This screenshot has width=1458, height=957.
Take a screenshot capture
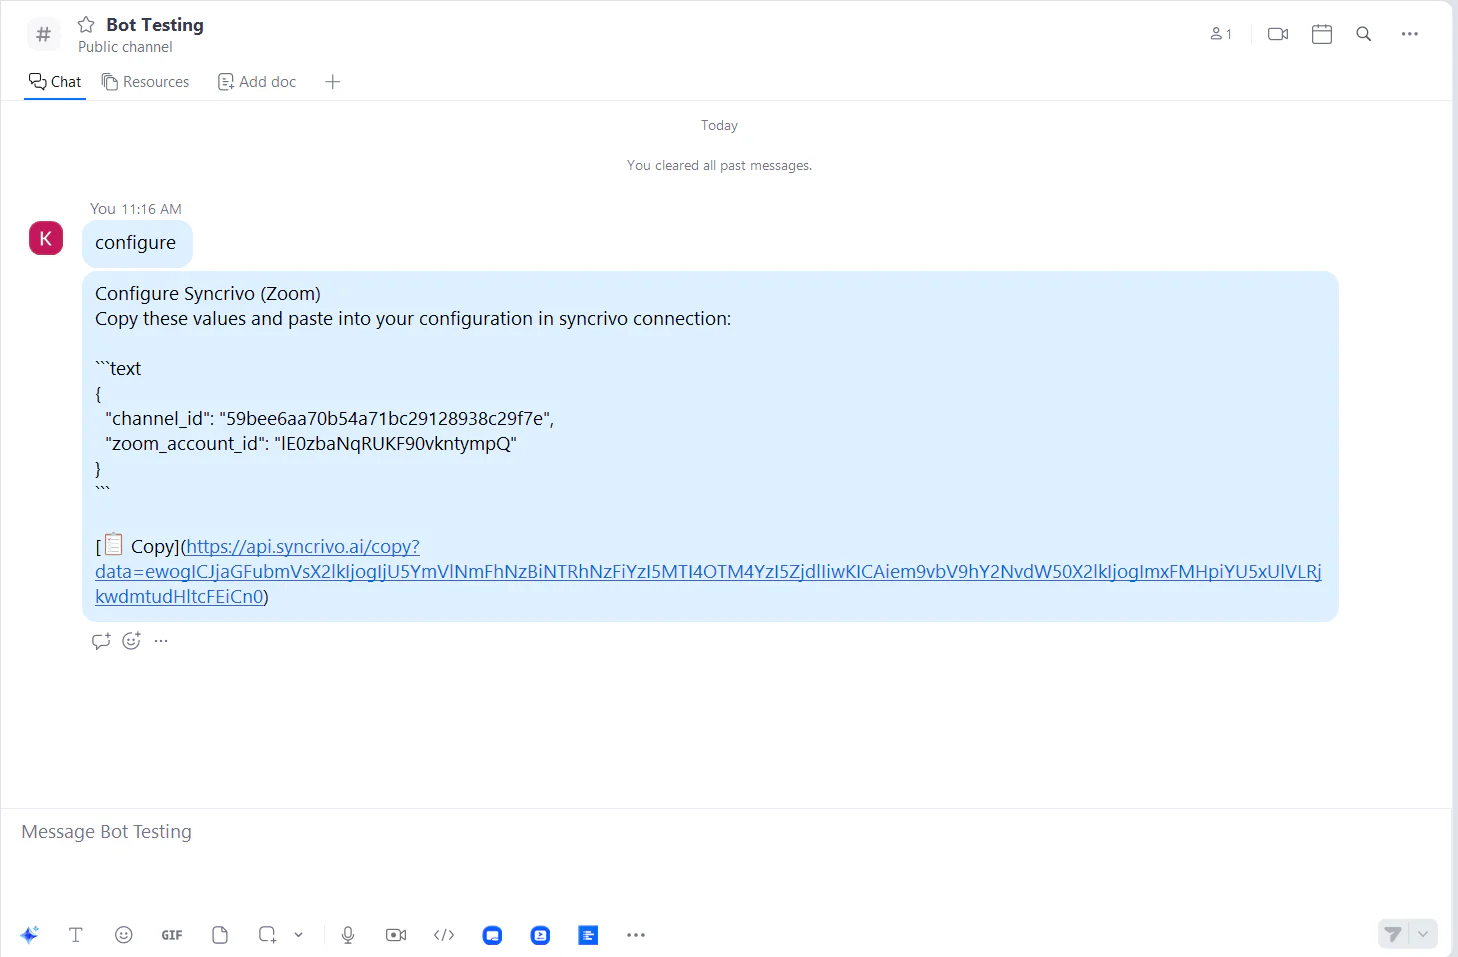click(267, 935)
